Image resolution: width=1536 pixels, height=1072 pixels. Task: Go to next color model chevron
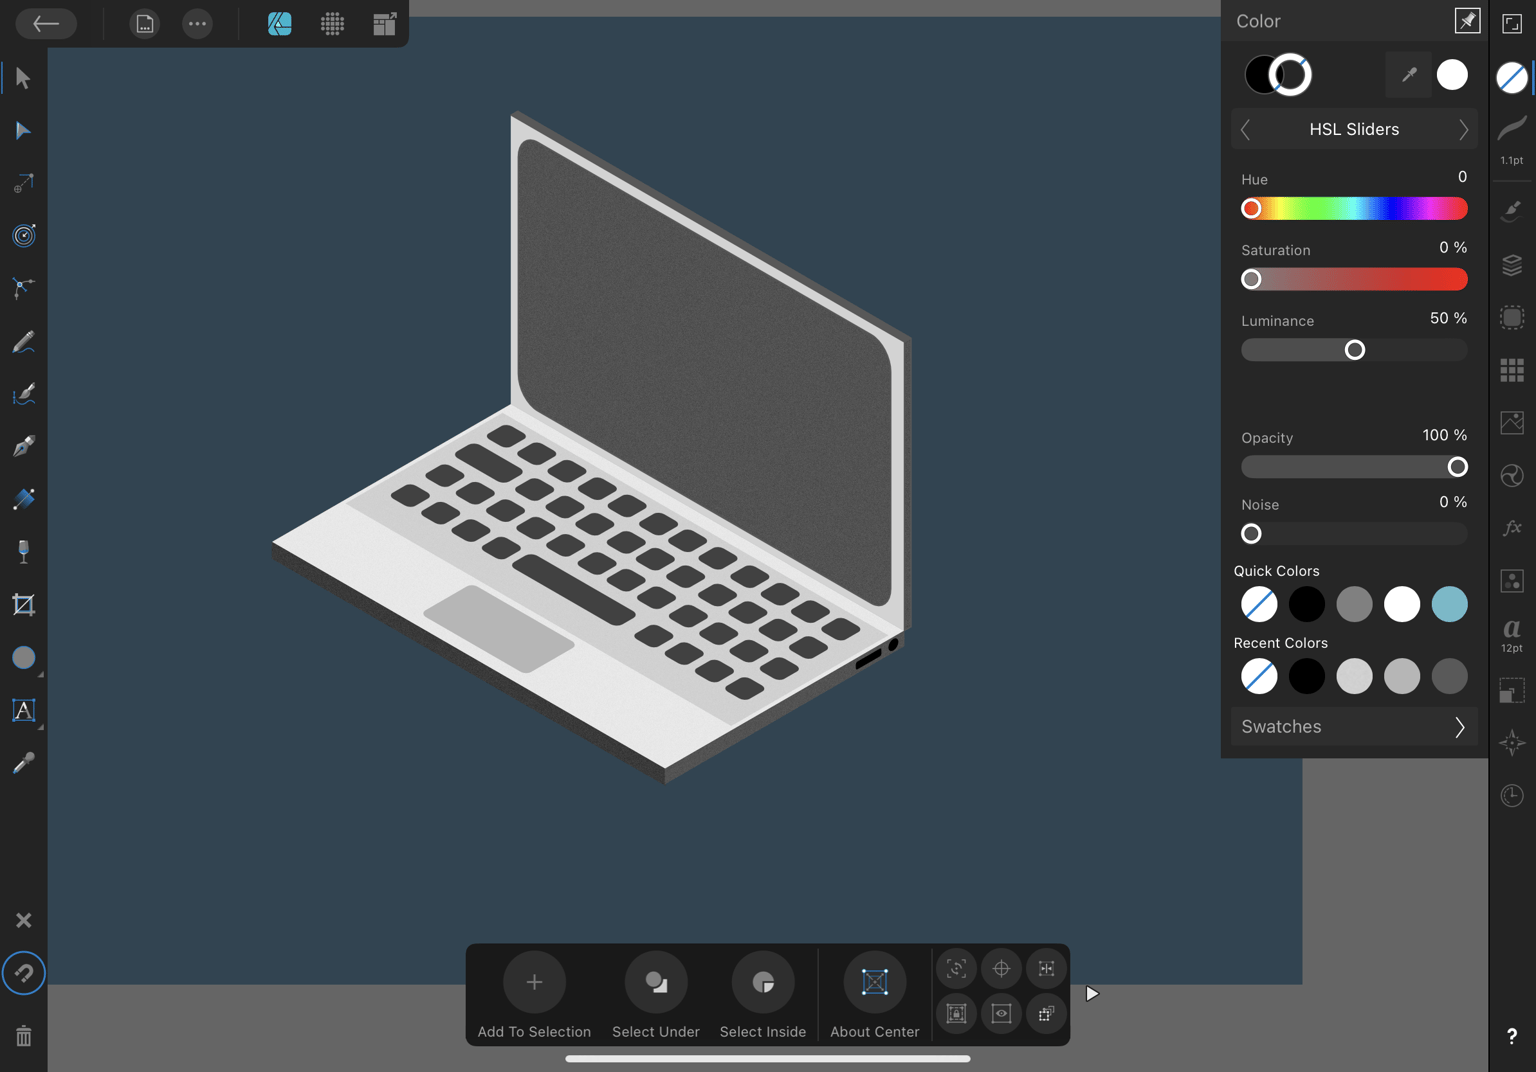1463,129
